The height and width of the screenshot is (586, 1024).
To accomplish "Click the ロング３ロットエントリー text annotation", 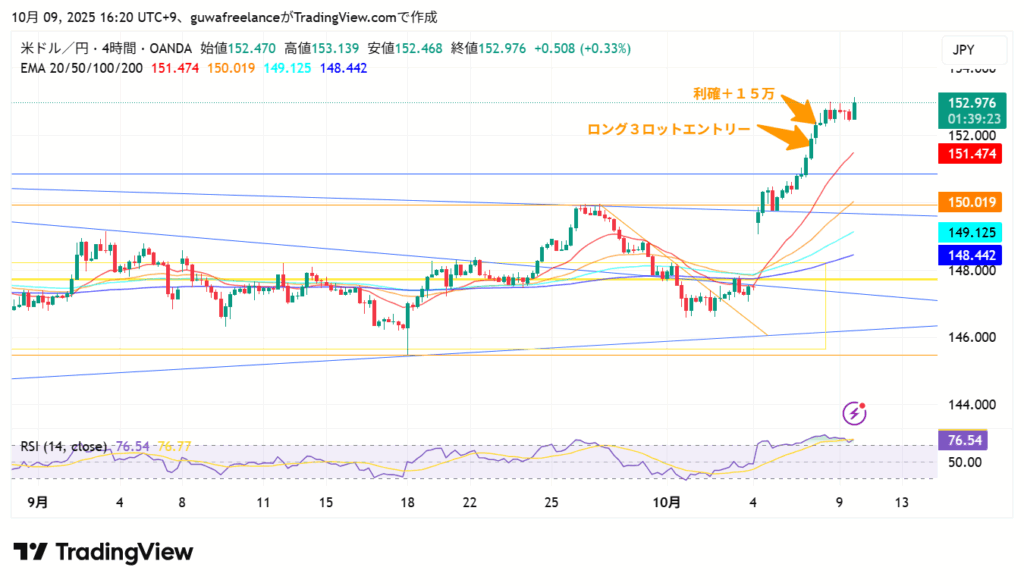I will (x=668, y=129).
